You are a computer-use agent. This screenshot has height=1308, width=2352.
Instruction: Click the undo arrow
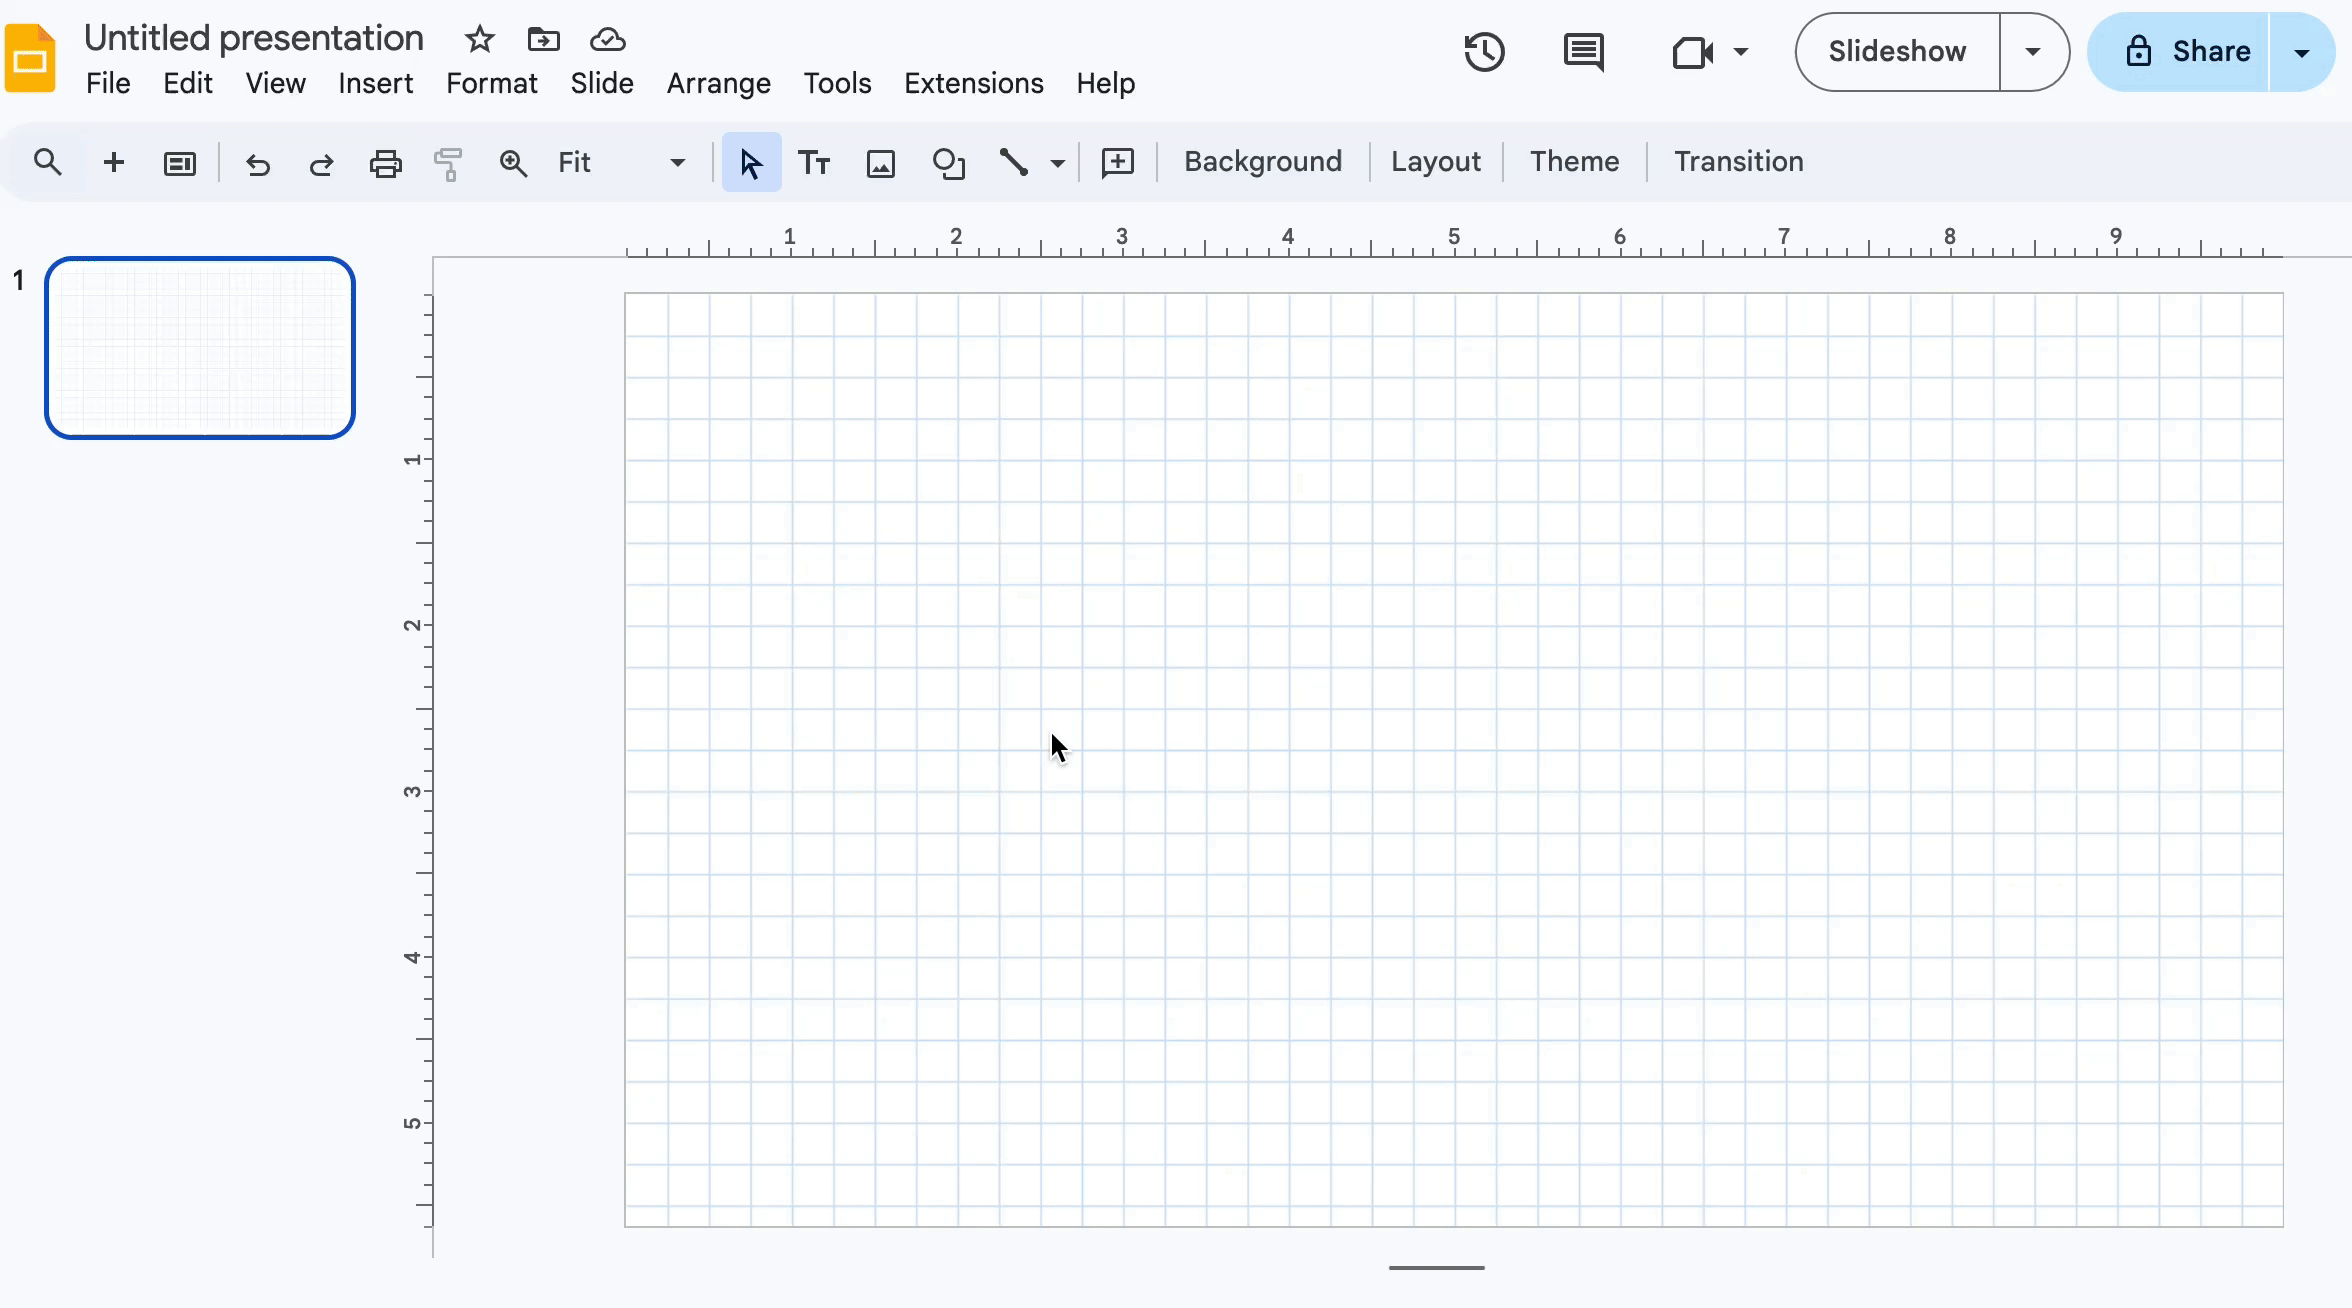[258, 162]
